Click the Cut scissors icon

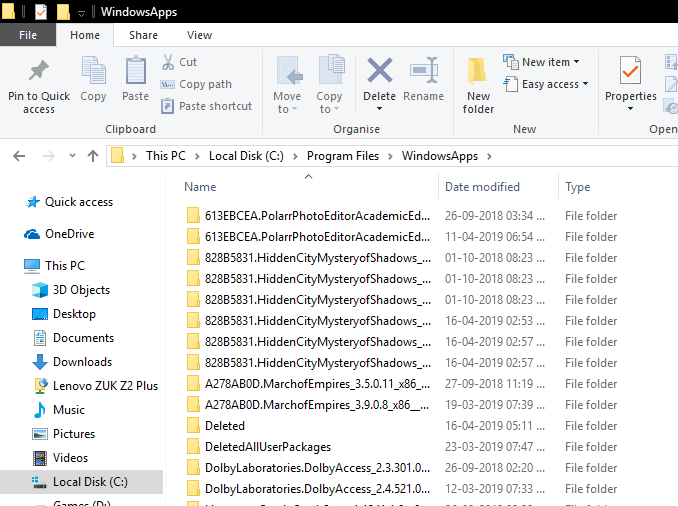[x=168, y=62]
